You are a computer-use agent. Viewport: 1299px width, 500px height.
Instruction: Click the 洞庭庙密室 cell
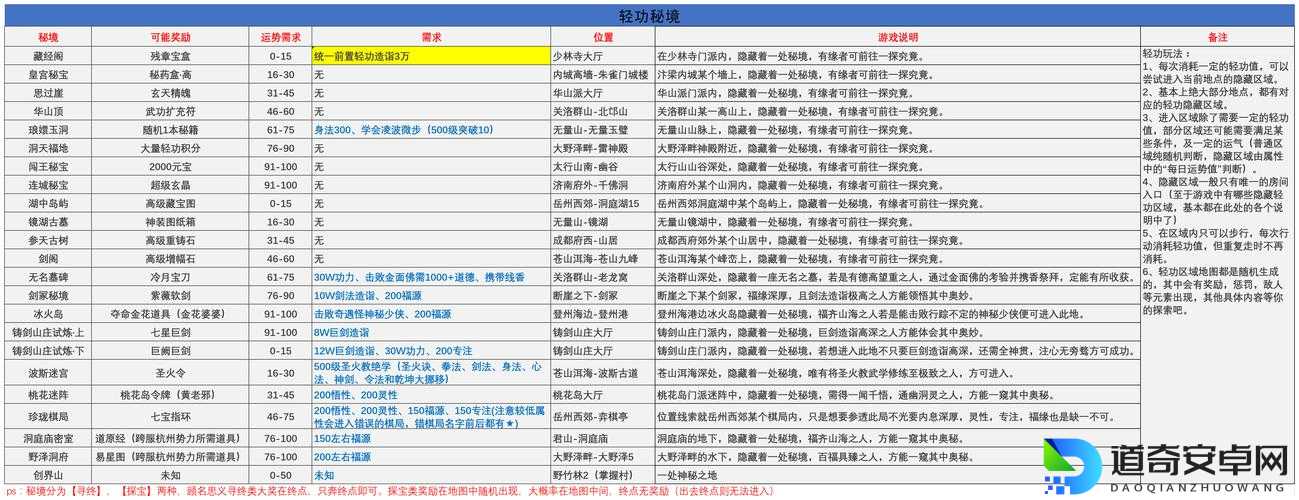(x=48, y=438)
